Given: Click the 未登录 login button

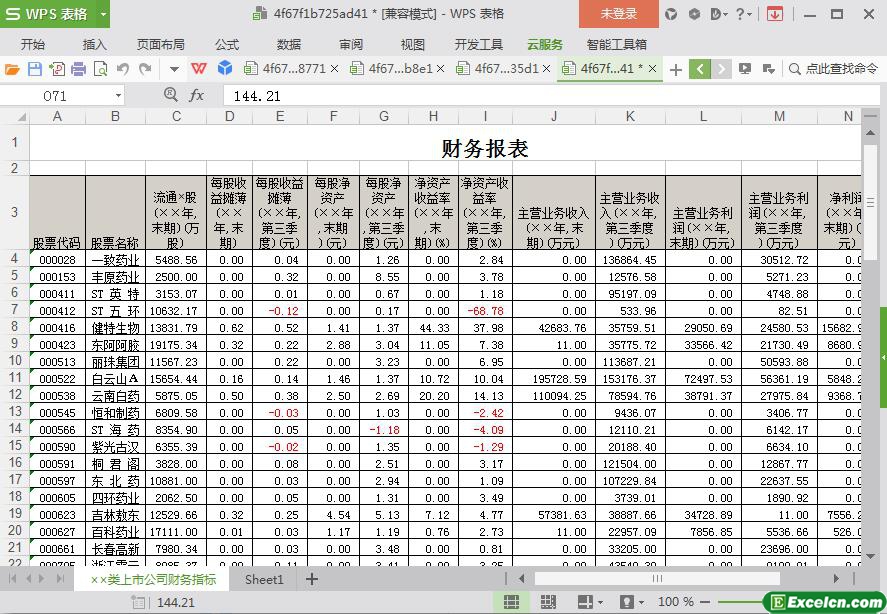Looking at the screenshot, I should coord(618,14).
